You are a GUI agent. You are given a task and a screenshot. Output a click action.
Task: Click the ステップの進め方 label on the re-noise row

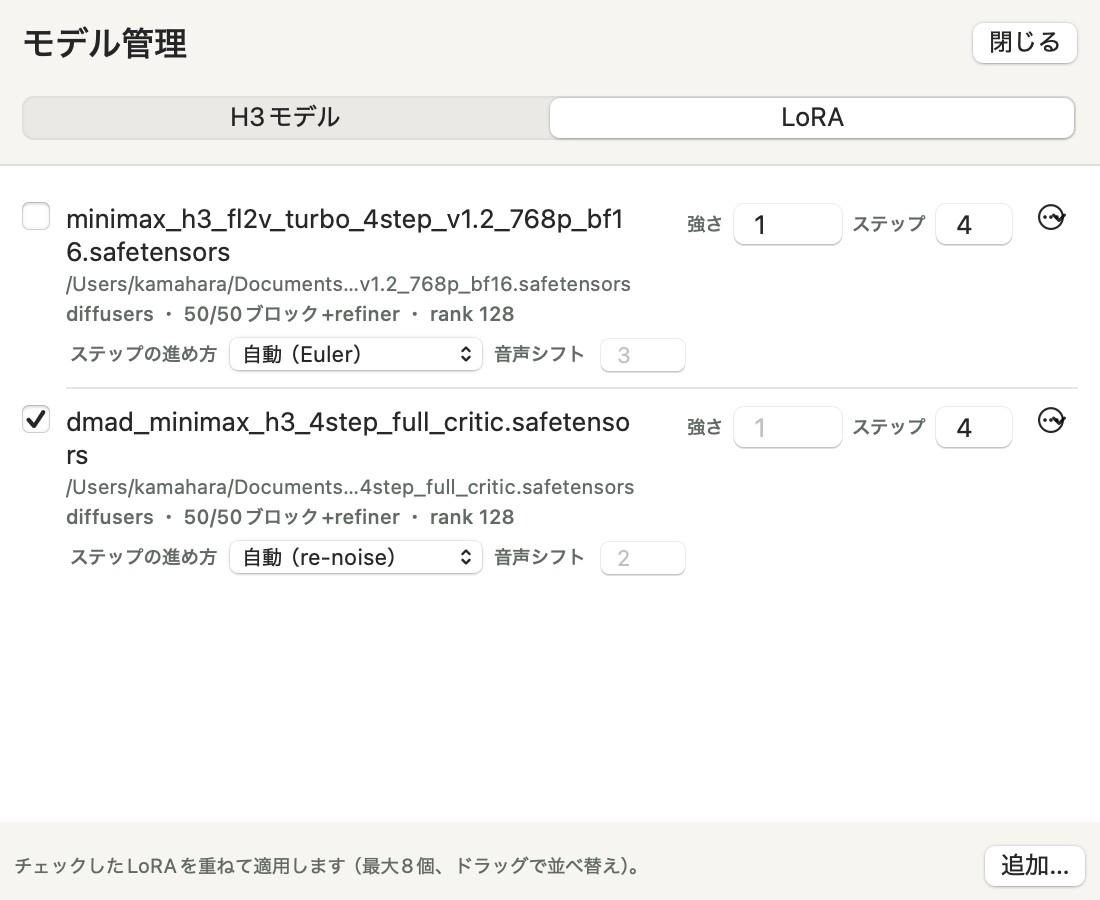pyautogui.click(x=144, y=556)
